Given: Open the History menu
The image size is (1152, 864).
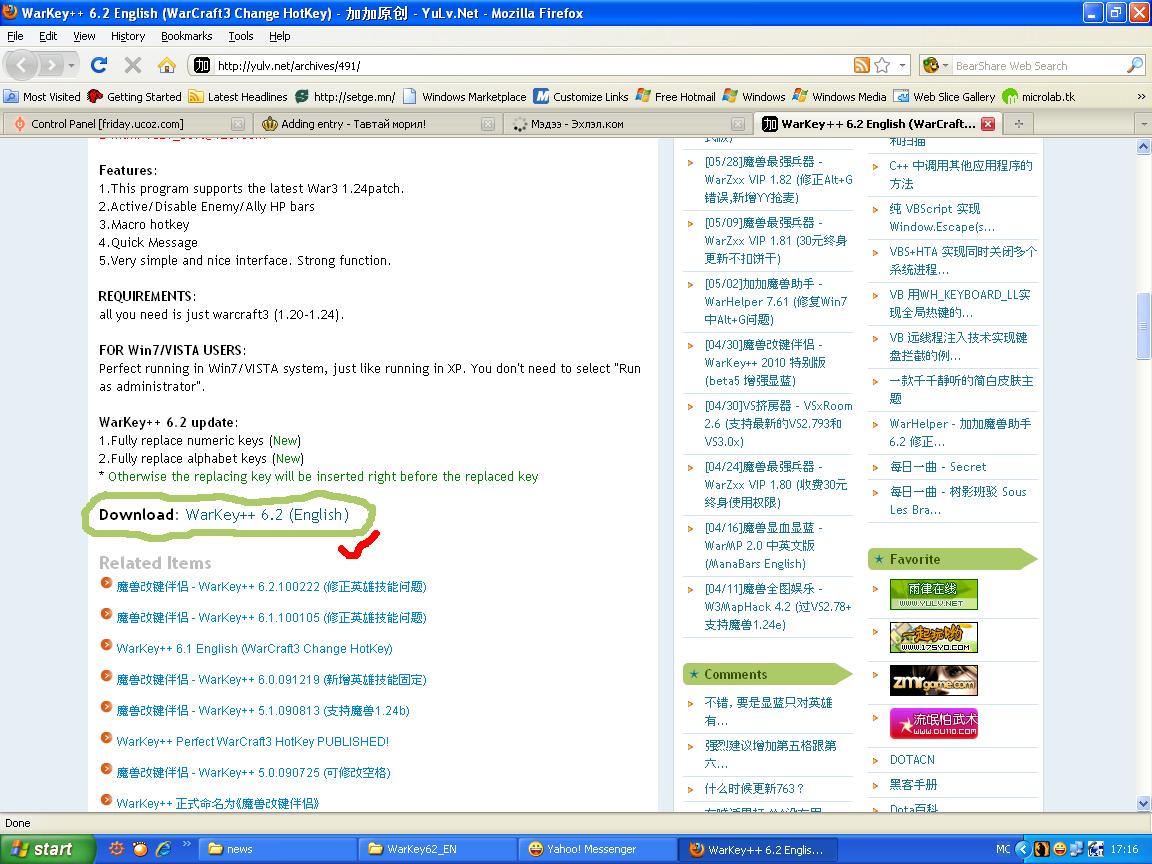Looking at the screenshot, I should (x=128, y=36).
